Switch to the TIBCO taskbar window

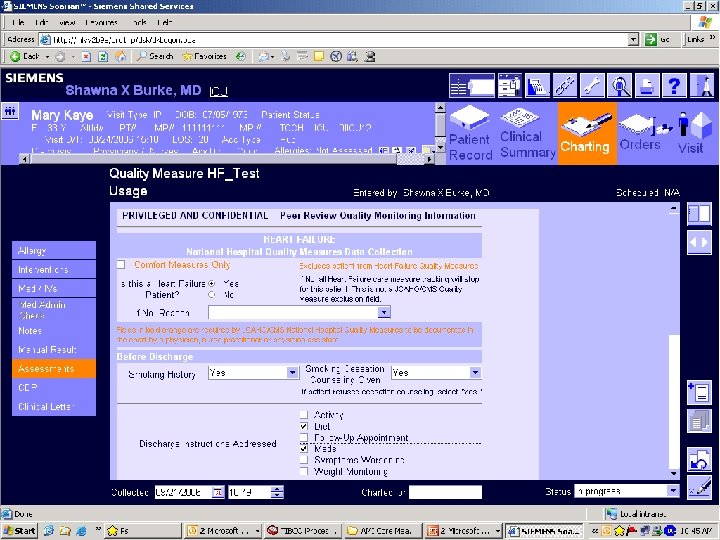tap(302, 531)
